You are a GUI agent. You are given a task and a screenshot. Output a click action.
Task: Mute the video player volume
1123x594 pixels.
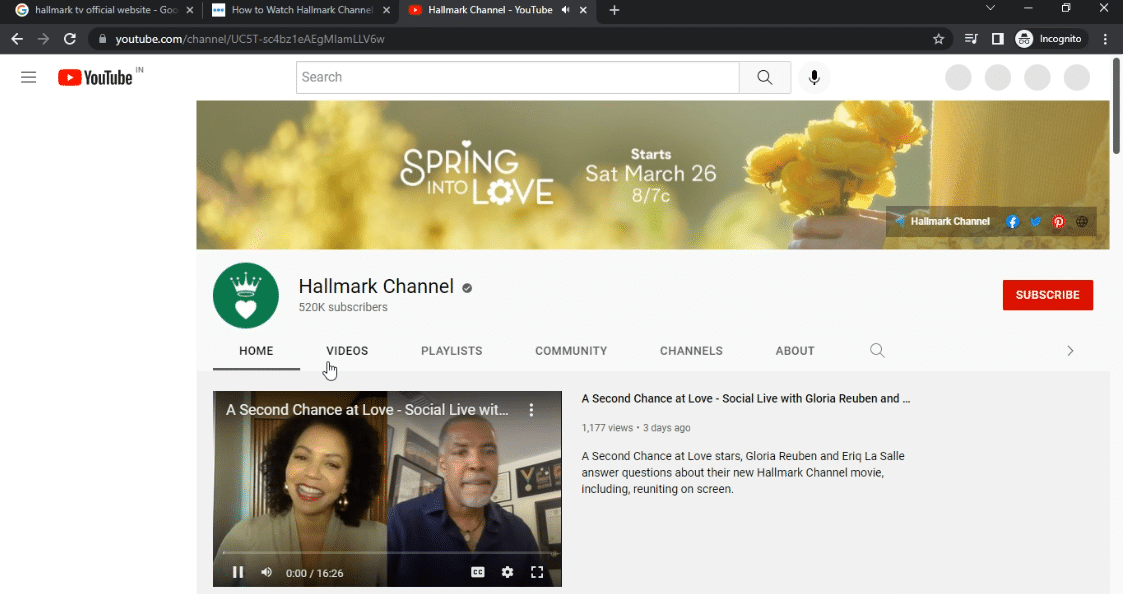point(266,572)
